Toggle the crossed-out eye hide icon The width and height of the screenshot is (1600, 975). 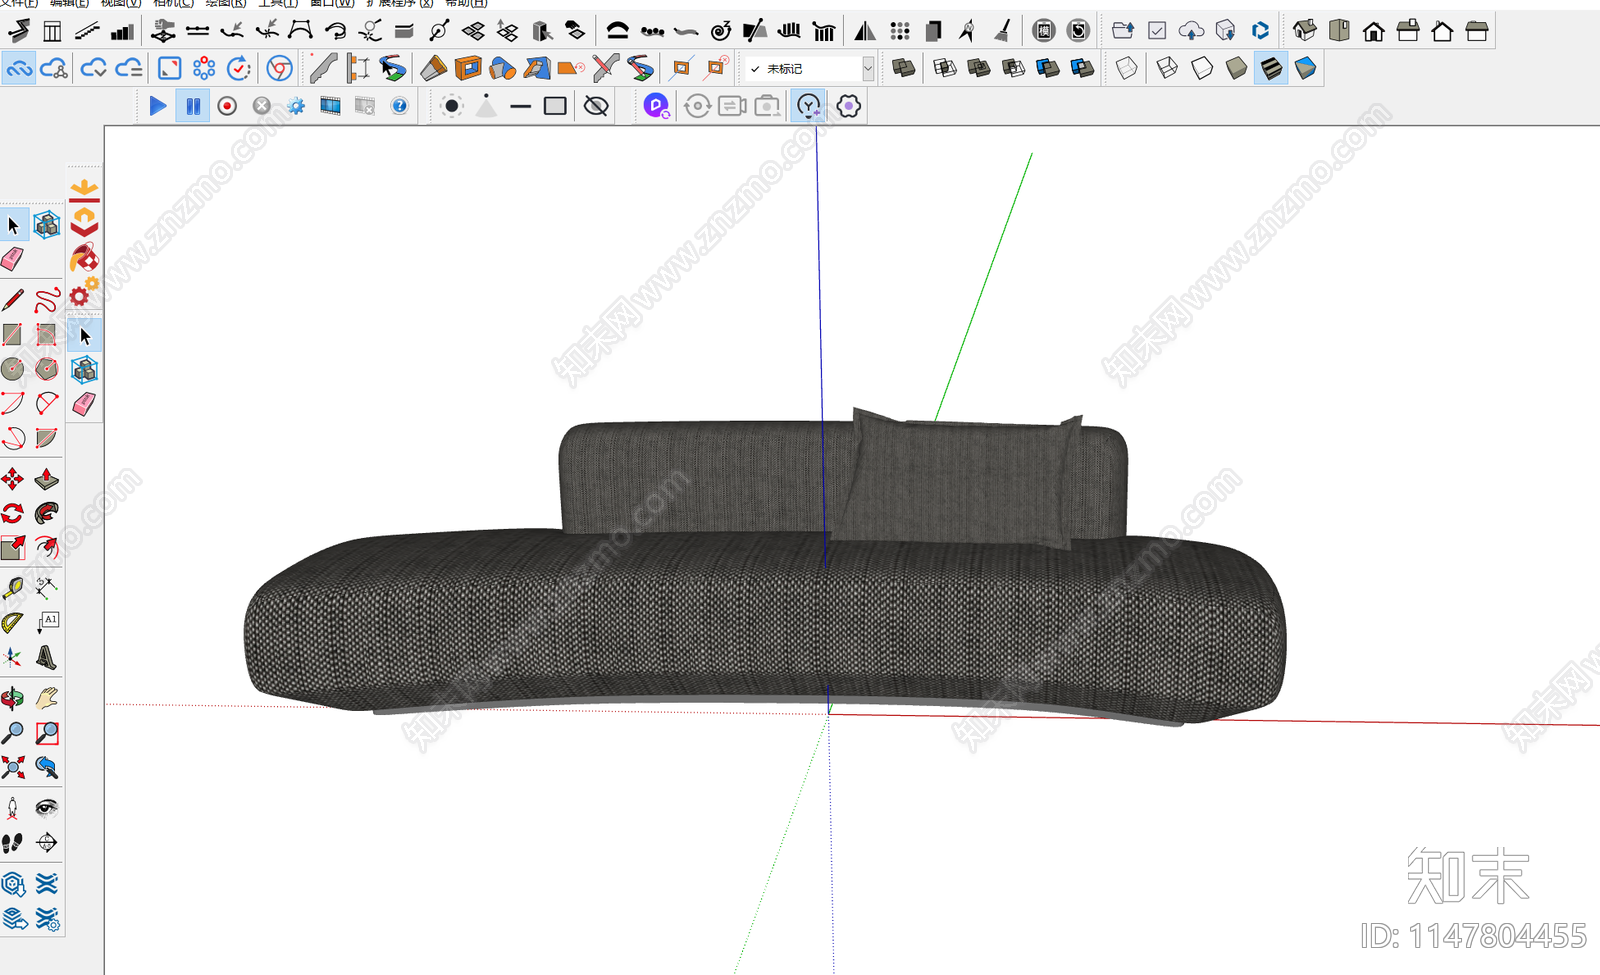(596, 106)
